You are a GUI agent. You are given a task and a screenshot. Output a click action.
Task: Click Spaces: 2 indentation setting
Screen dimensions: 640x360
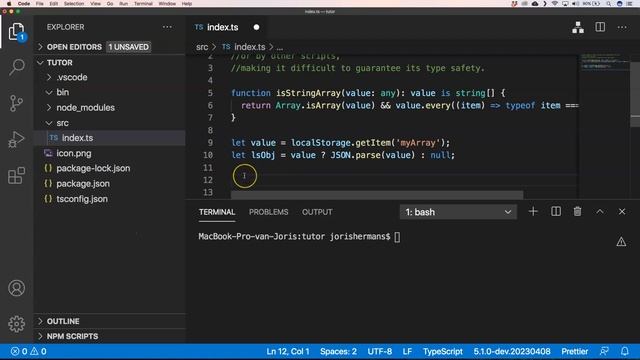[338, 351]
